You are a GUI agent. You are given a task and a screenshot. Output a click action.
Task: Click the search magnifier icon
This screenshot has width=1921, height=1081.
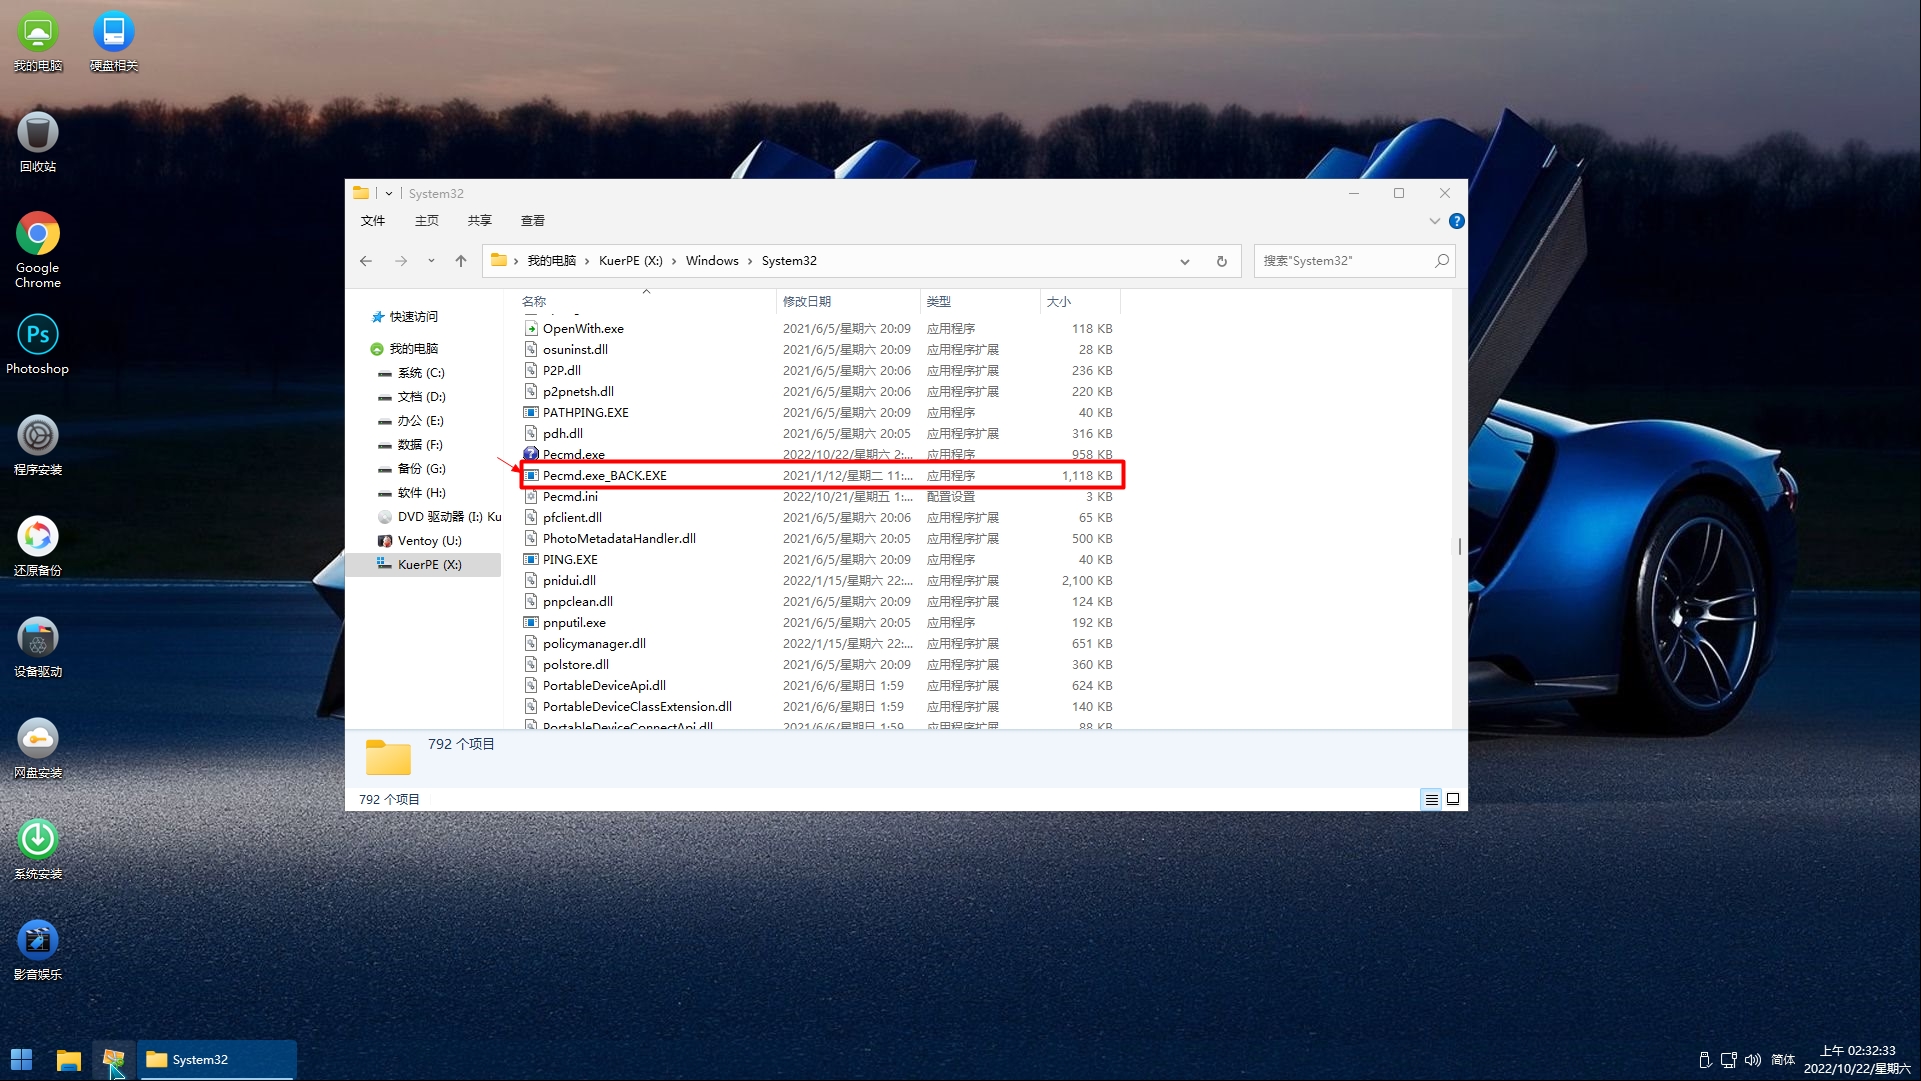click(x=1441, y=261)
